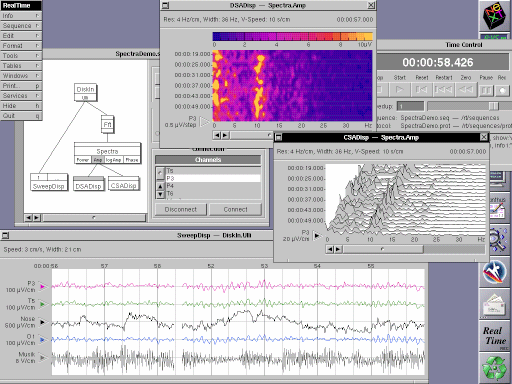Screen dimensions: 512x384
Task: Click the Nose channel marker in SweepDisp
Action: tap(42, 322)
